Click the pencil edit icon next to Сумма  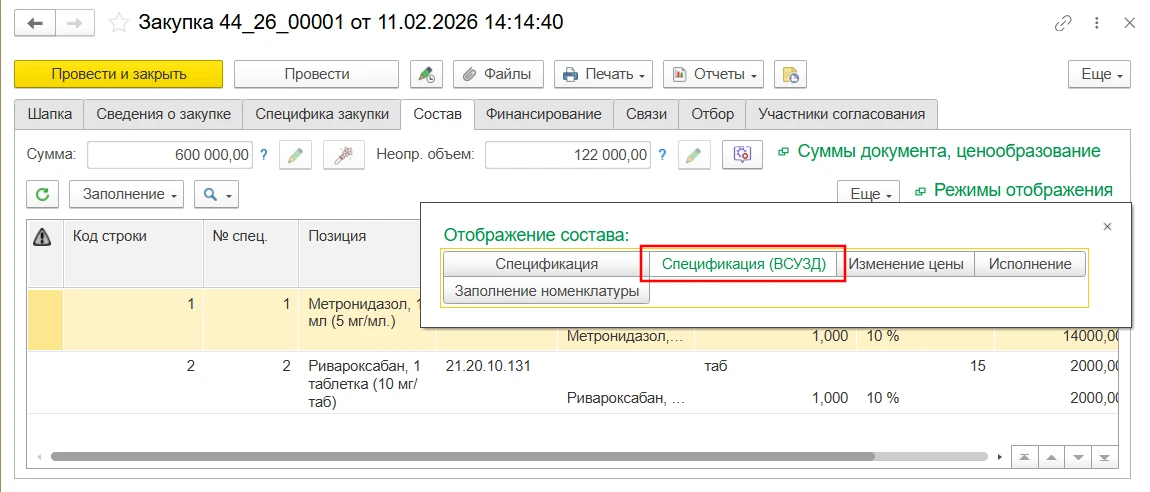point(295,155)
